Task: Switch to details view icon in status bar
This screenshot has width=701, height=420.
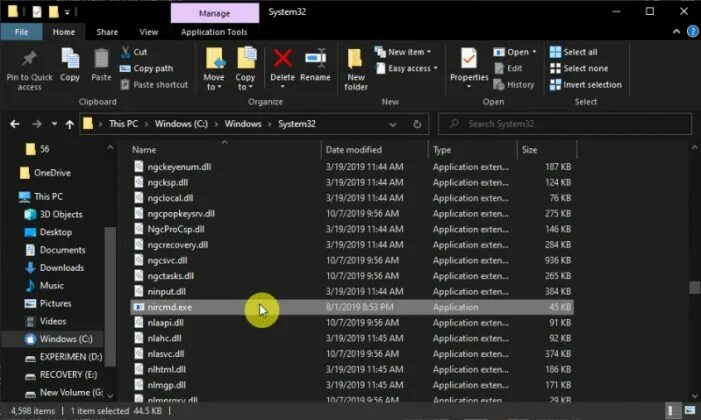Action: tap(671, 411)
